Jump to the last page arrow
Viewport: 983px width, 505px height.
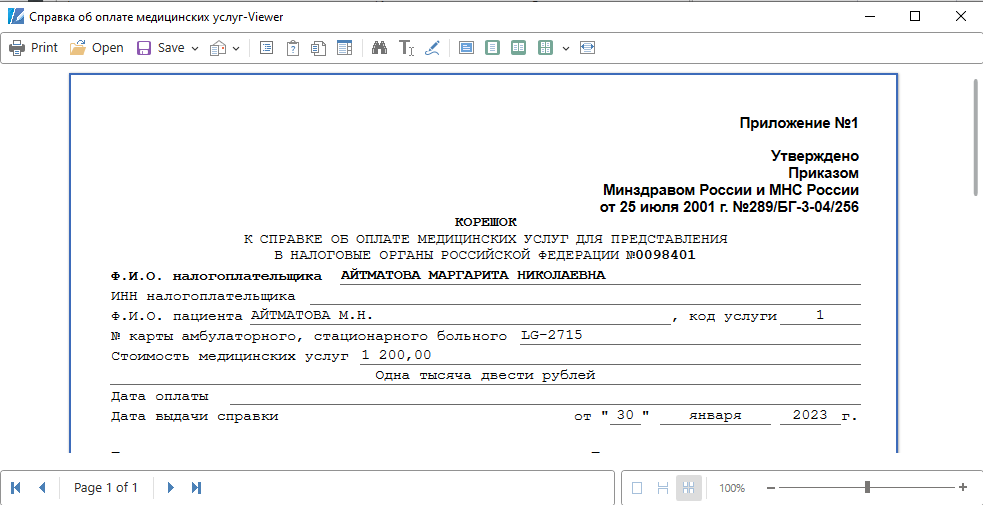(197, 487)
